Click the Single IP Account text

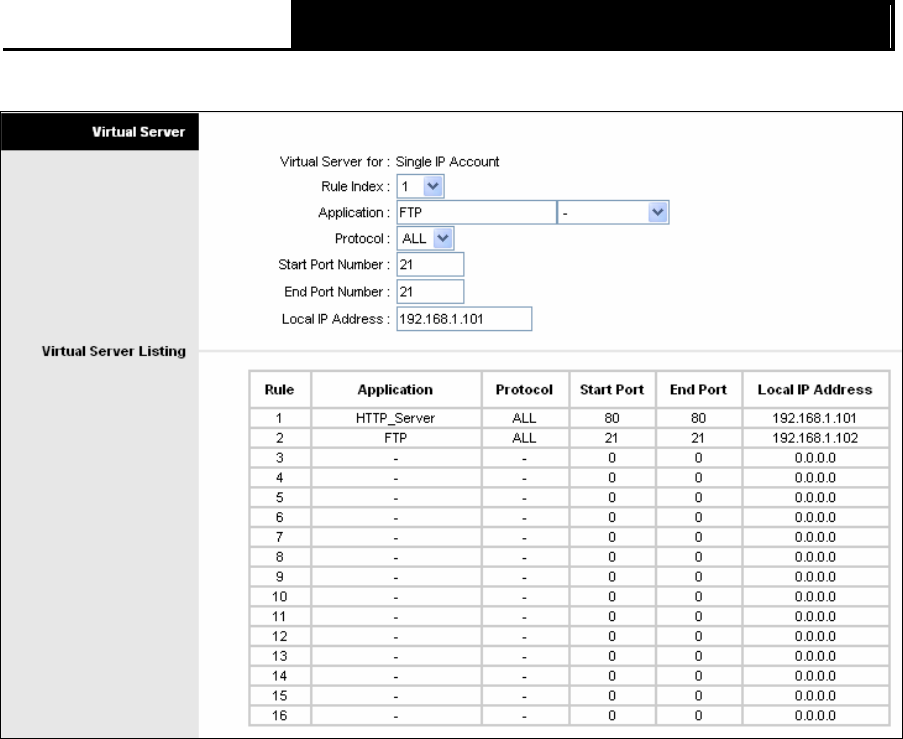pos(447,162)
